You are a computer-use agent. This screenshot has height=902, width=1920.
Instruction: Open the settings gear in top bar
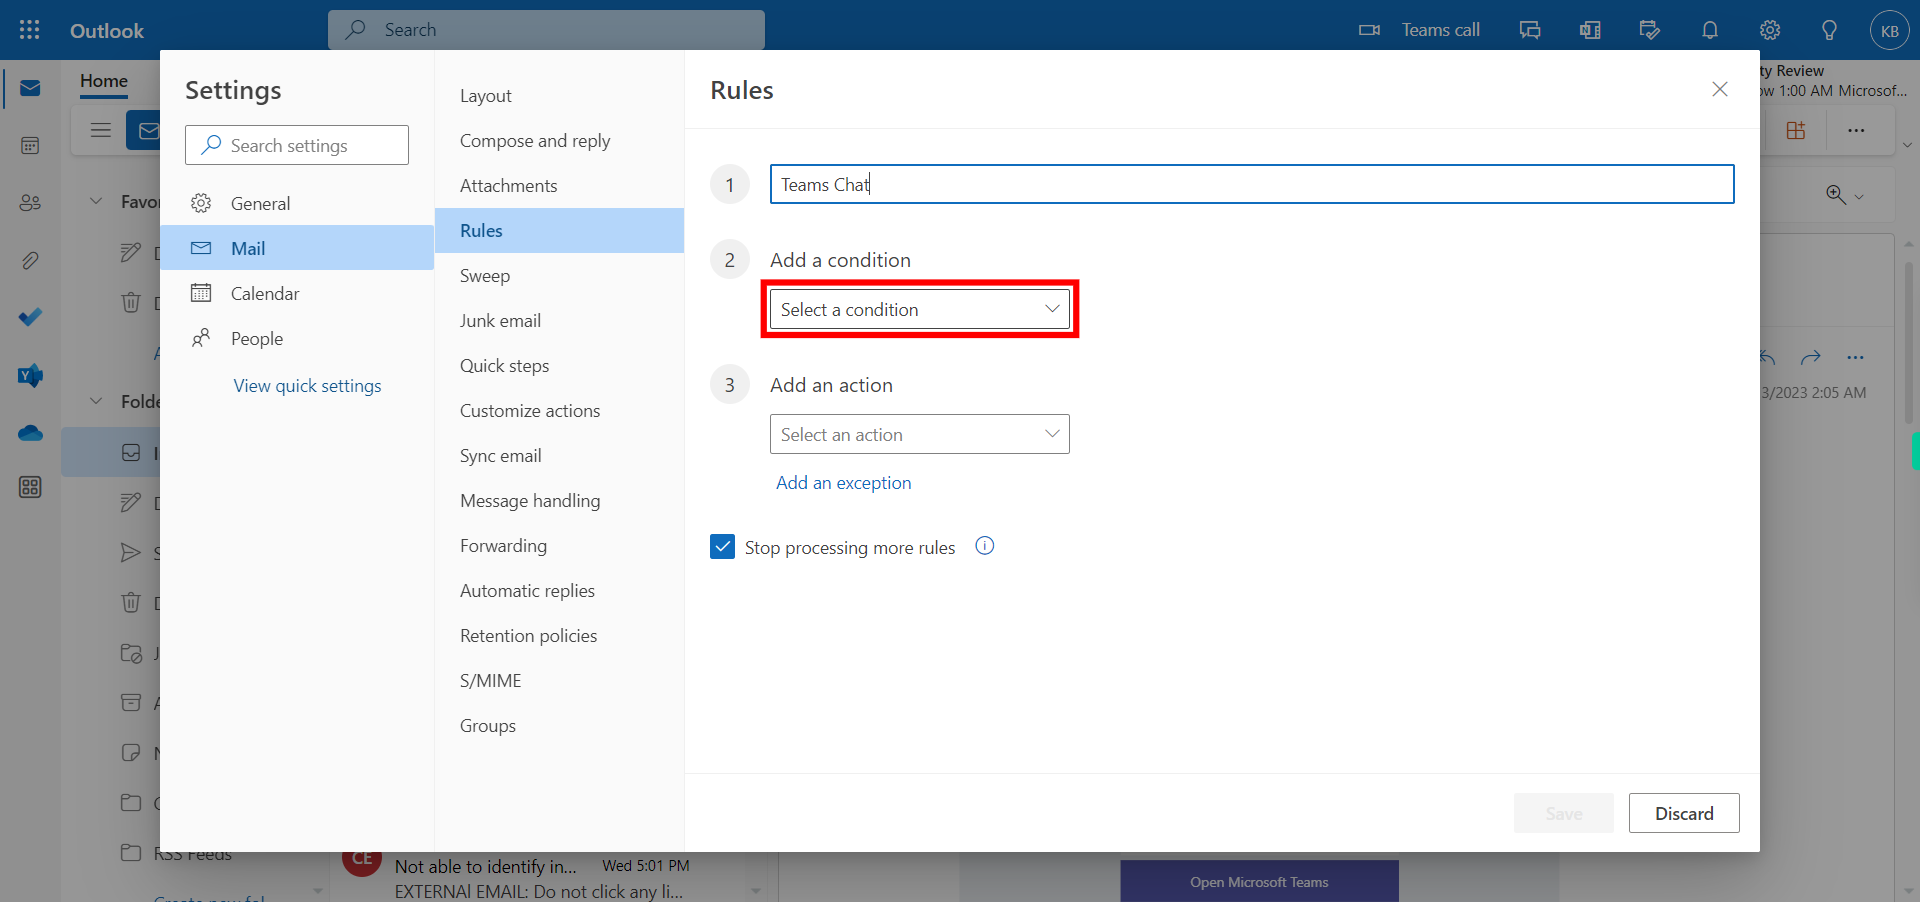pos(1770,30)
